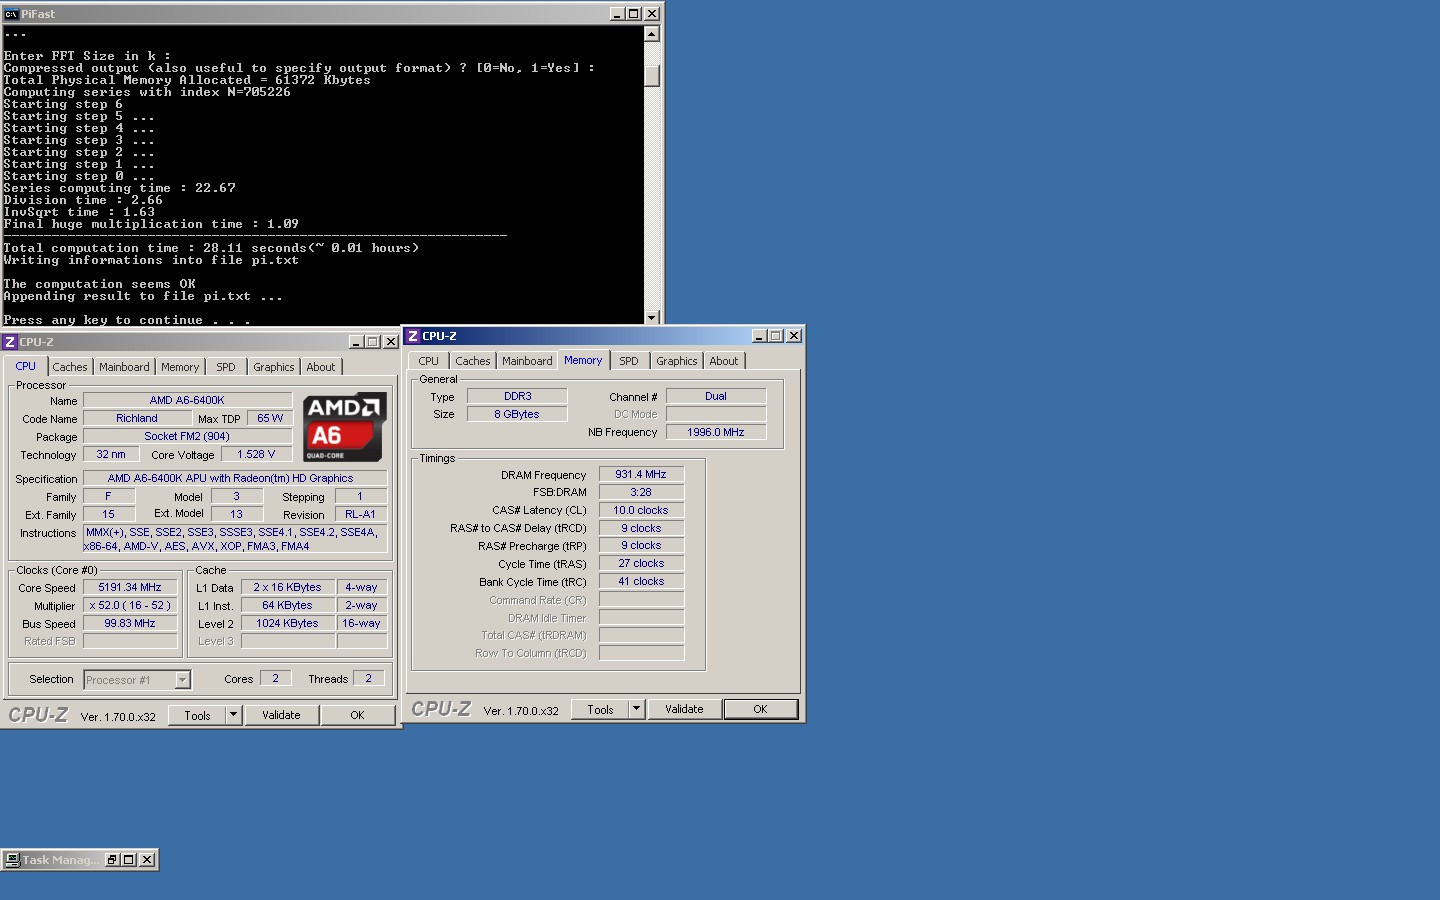1440x900 pixels.
Task: Click the Core Voltage value 1.528 V
Action: point(256,455)
